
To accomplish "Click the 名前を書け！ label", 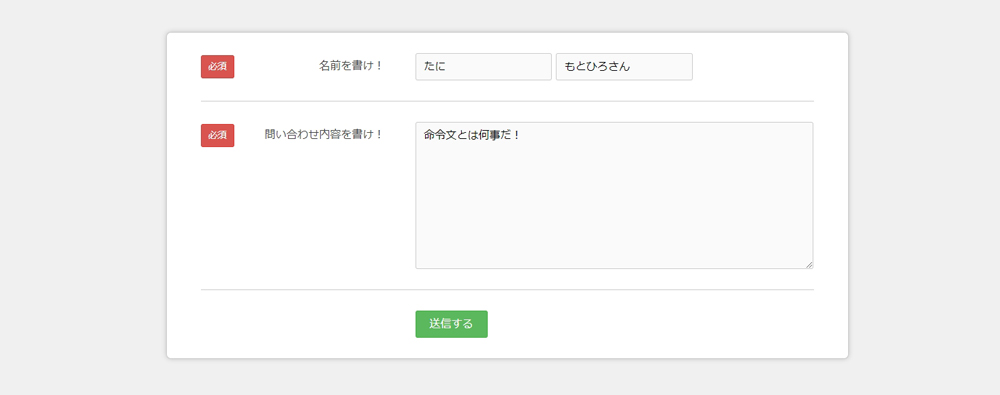I will point(351,66).
